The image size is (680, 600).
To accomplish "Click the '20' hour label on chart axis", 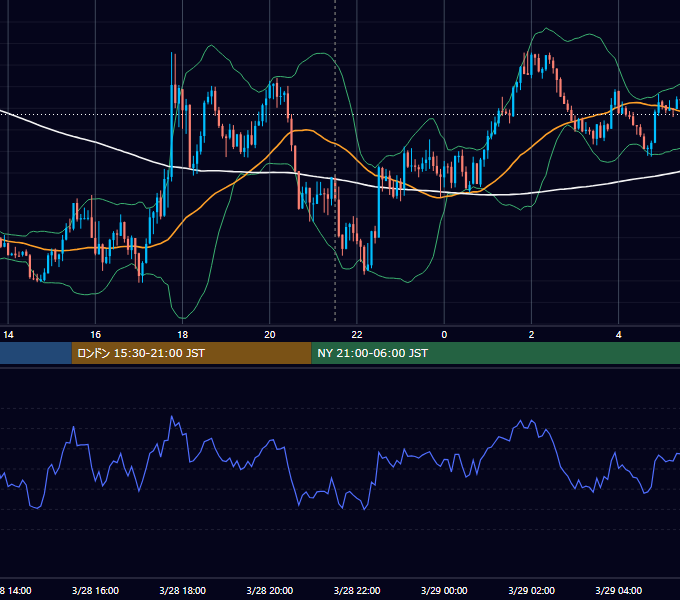I will [270, 335].
